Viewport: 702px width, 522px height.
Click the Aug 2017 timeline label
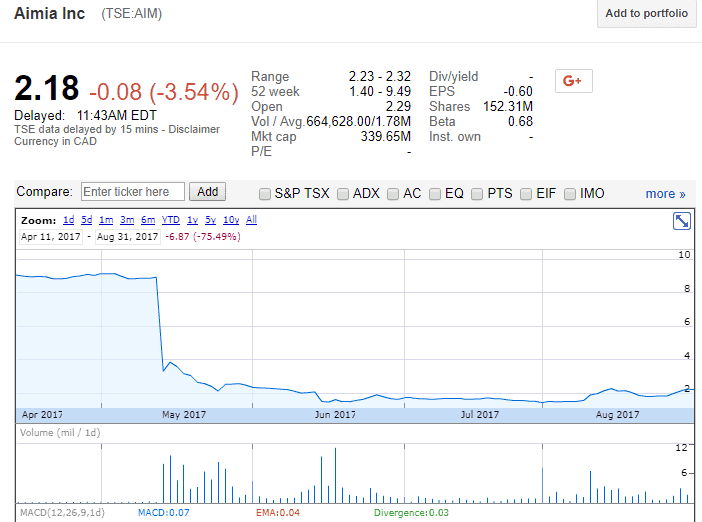point(617,415)
